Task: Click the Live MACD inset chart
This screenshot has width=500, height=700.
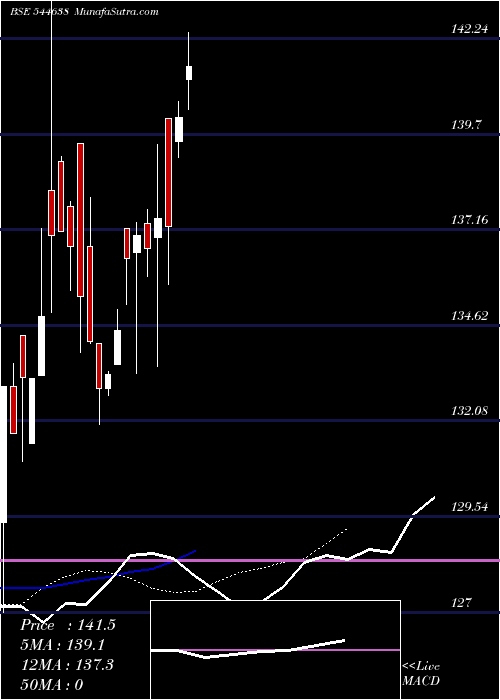Action: 275,650
